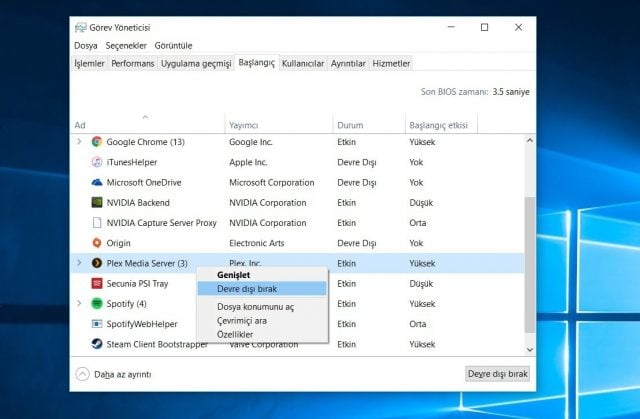Click the SpotifyWebHelper icon
Screen dimensions: 640x419
97,324
